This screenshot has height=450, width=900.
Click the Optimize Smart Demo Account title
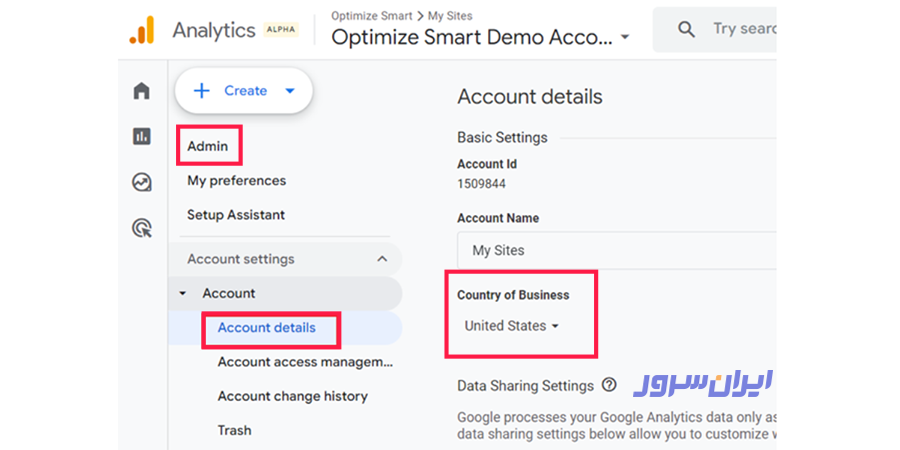pos(472,37)
